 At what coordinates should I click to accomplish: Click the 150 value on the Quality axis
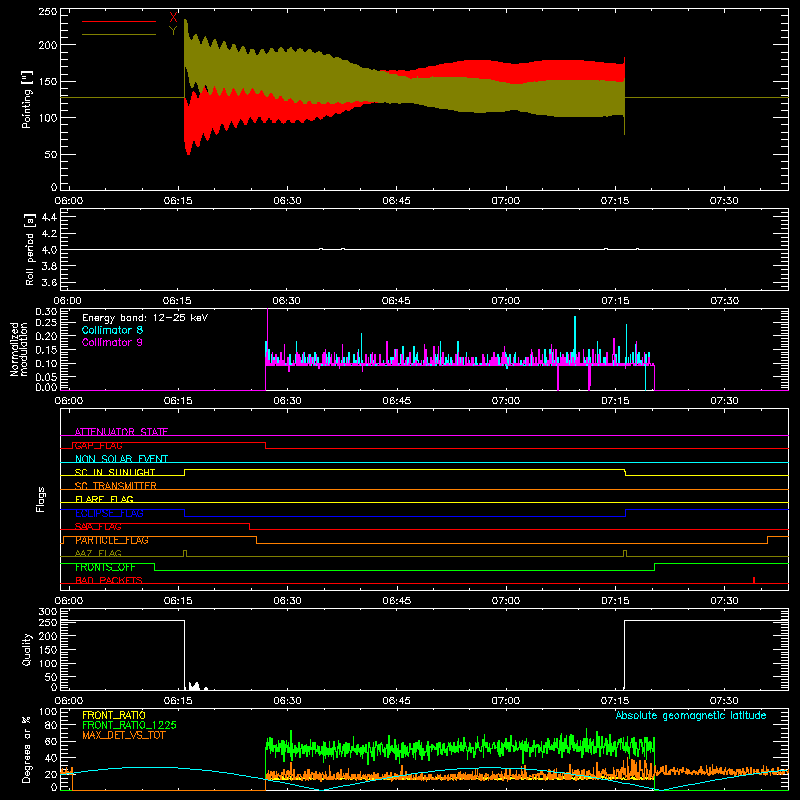(x=48, y=650)
